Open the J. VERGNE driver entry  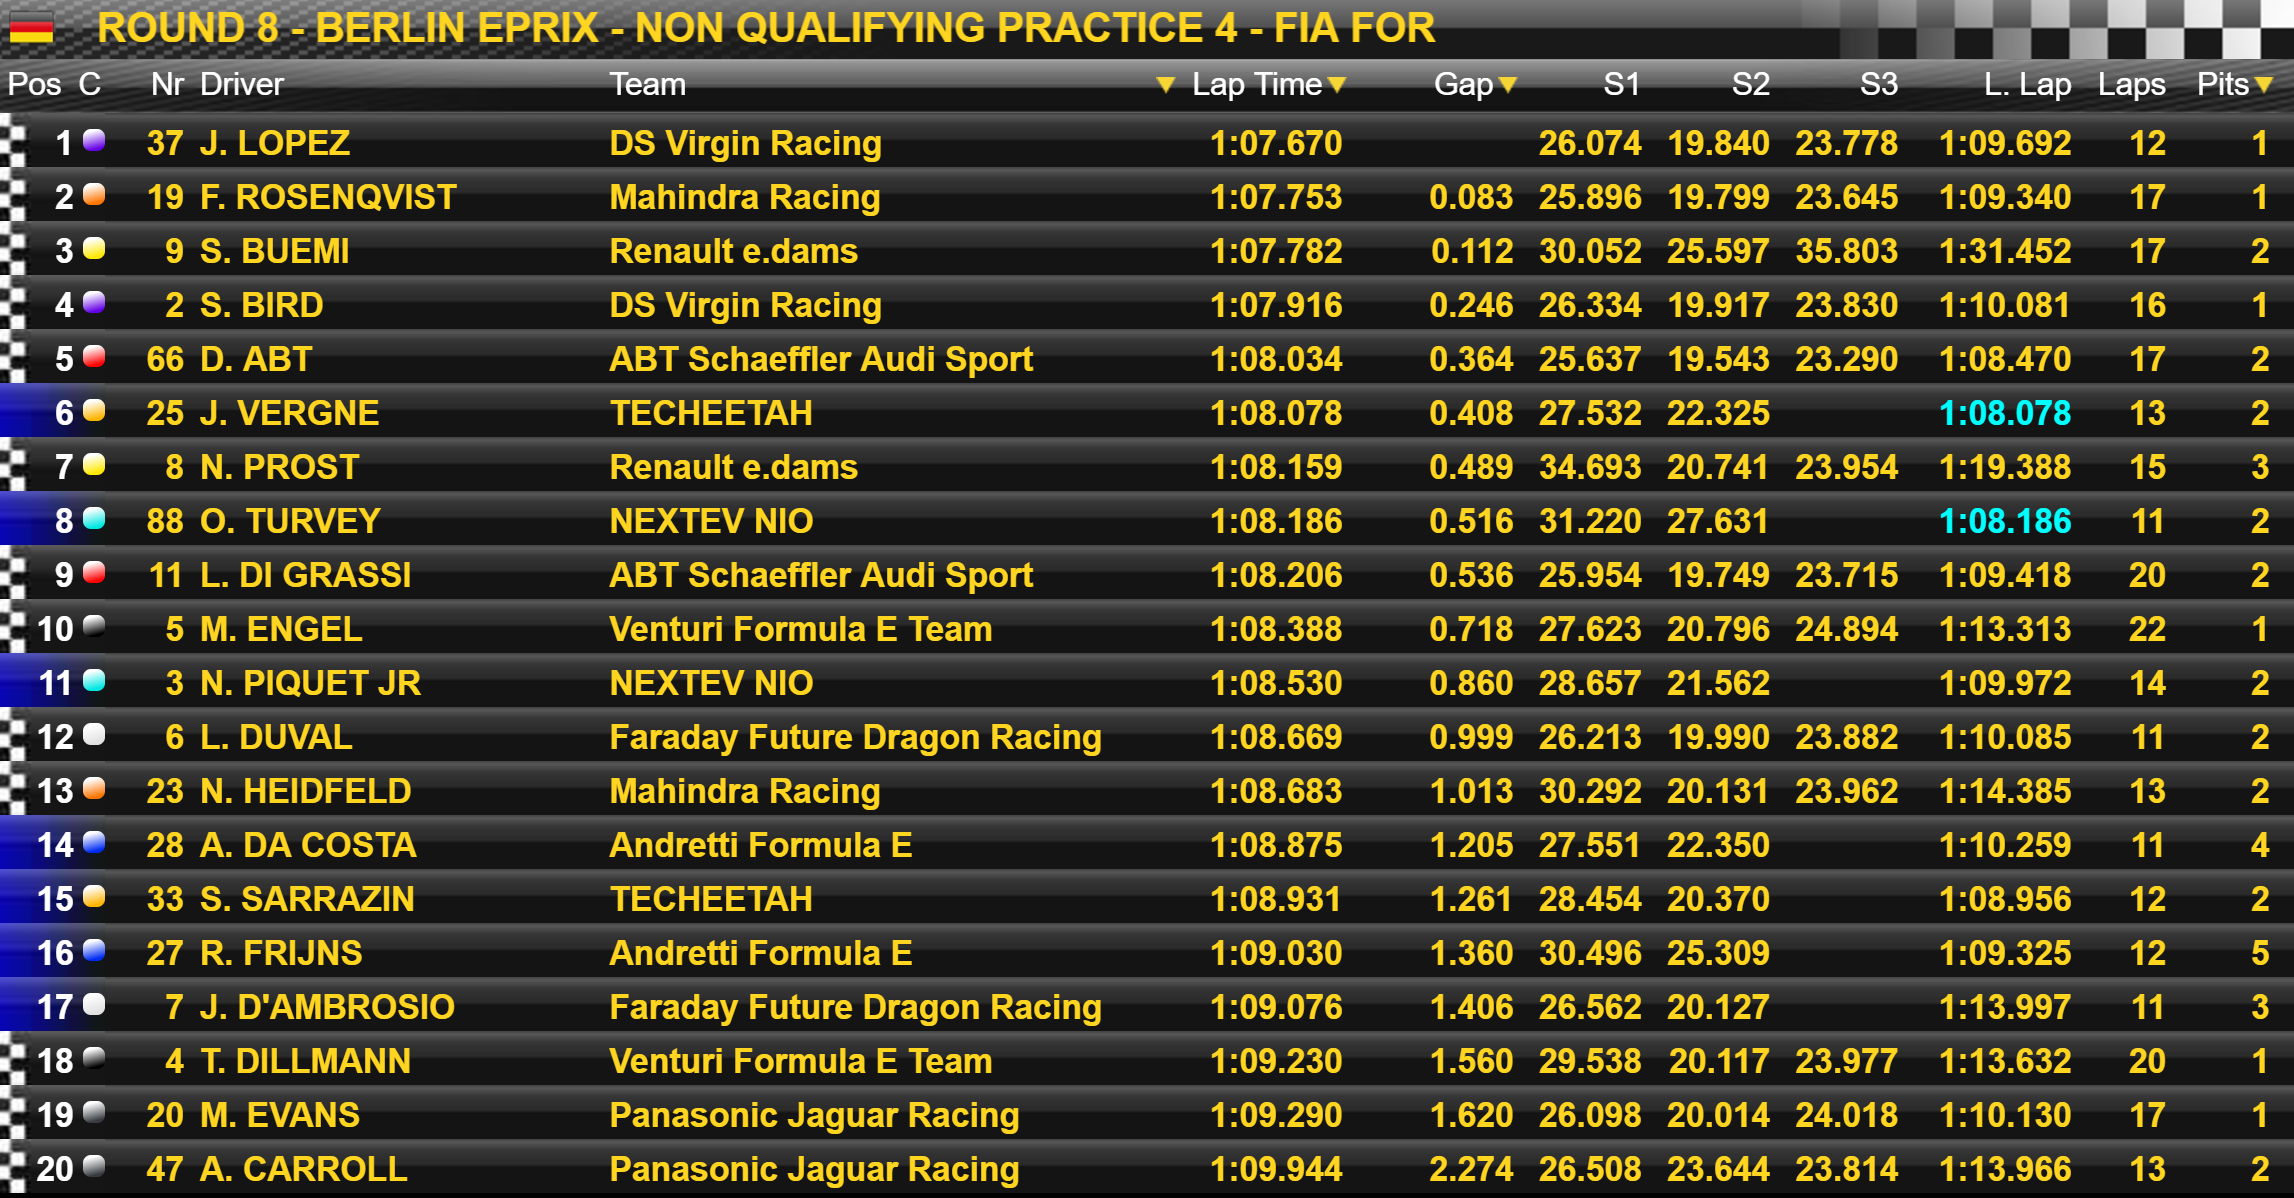289,413
